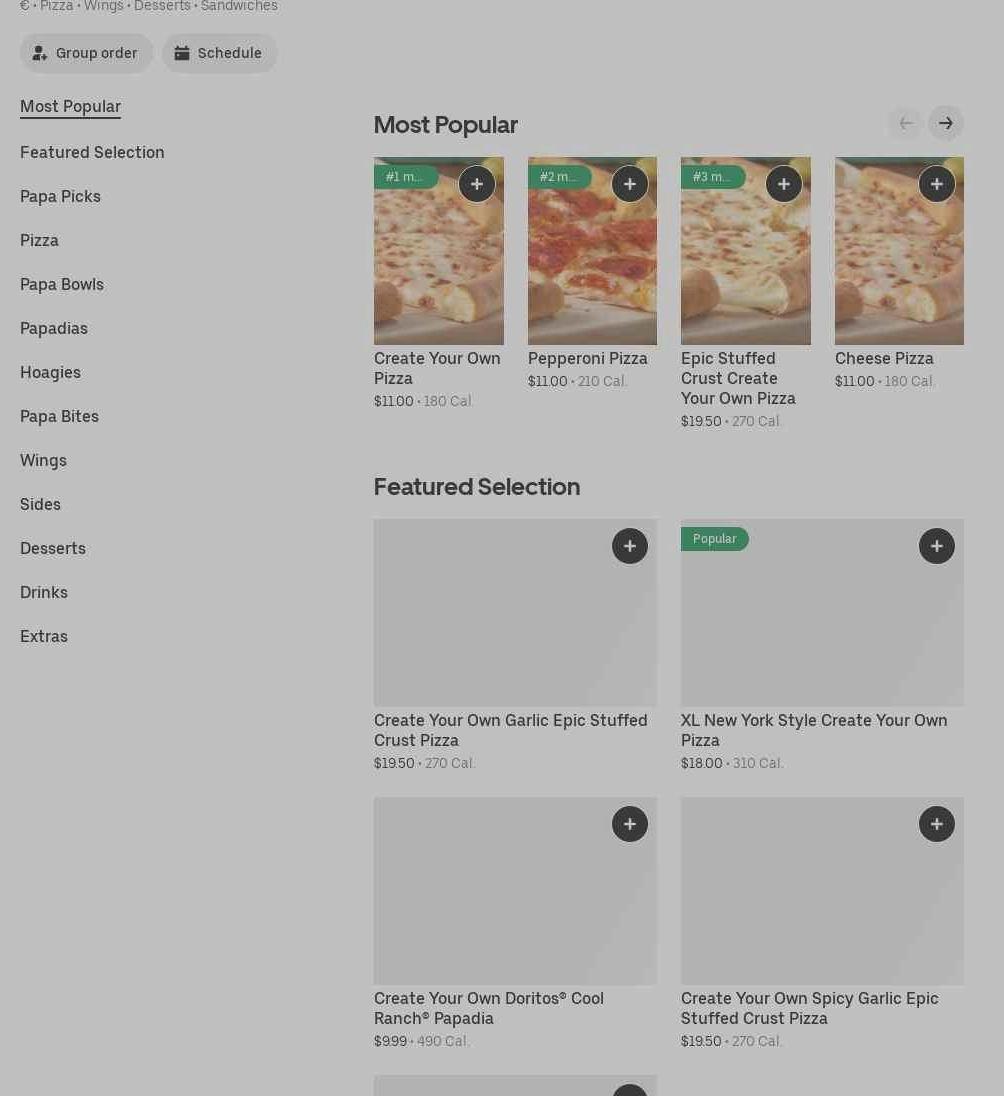Start a Group order
The width and height of the screenshot is (1004, 1096).
point(87,53)
